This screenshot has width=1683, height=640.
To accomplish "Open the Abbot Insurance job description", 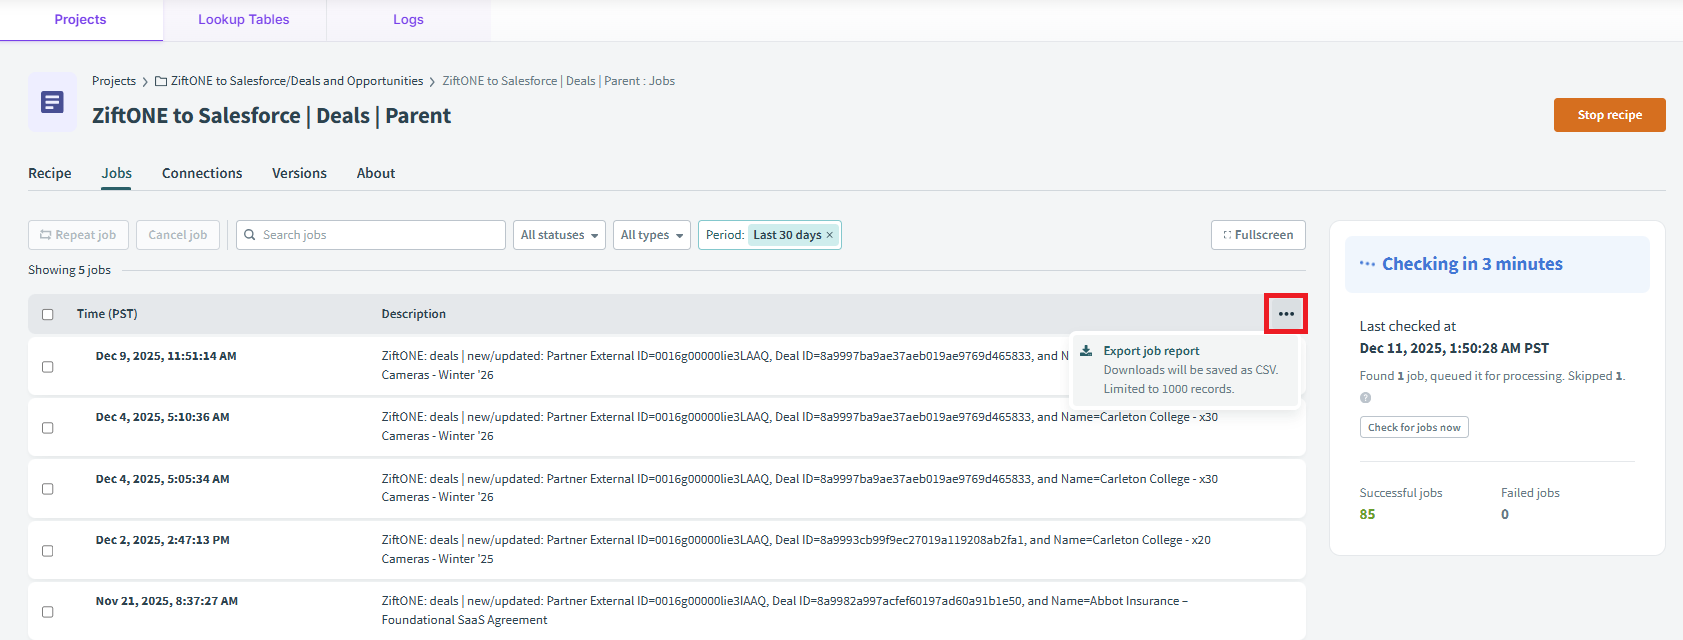I will pyautogui.click(x=785, y=610).
